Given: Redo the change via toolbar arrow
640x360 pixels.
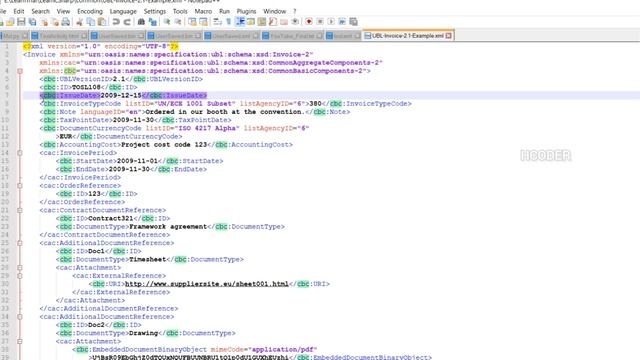Looking at the screenshot, I should [x=127, y=22].
